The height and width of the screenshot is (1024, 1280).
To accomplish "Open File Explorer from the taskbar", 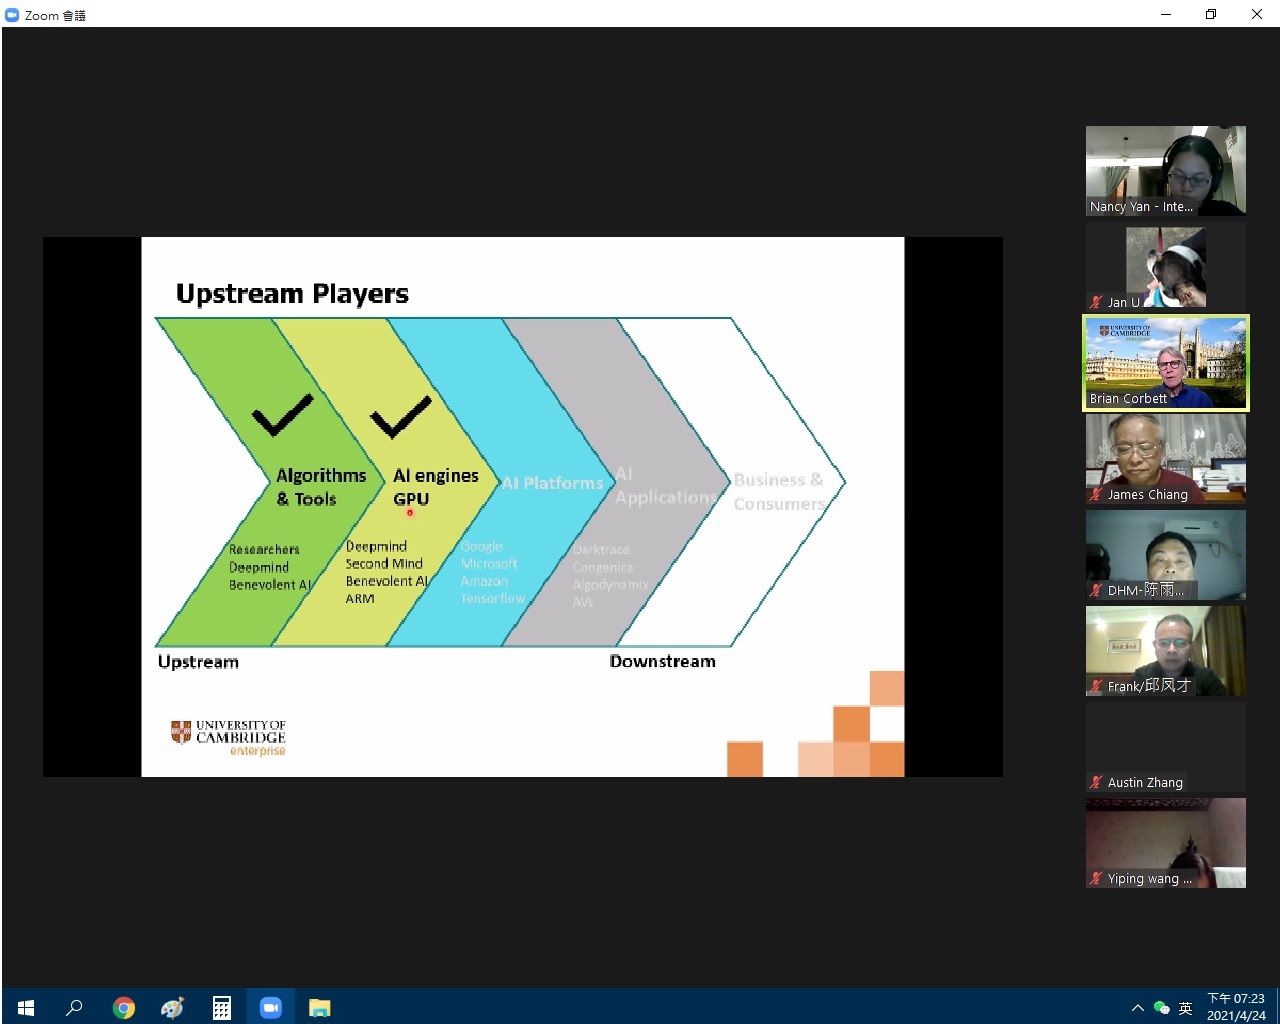I will [x=319, y=1007].
